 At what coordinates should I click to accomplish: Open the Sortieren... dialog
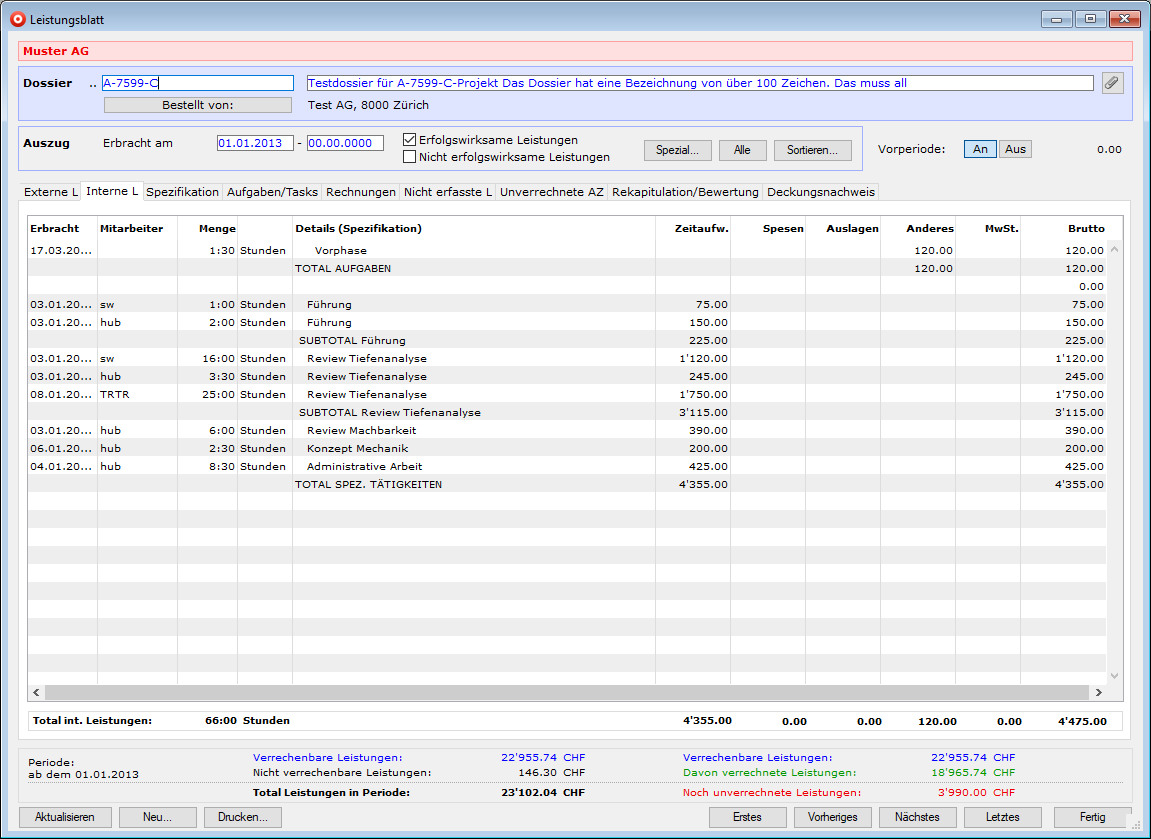coord(812,150)
